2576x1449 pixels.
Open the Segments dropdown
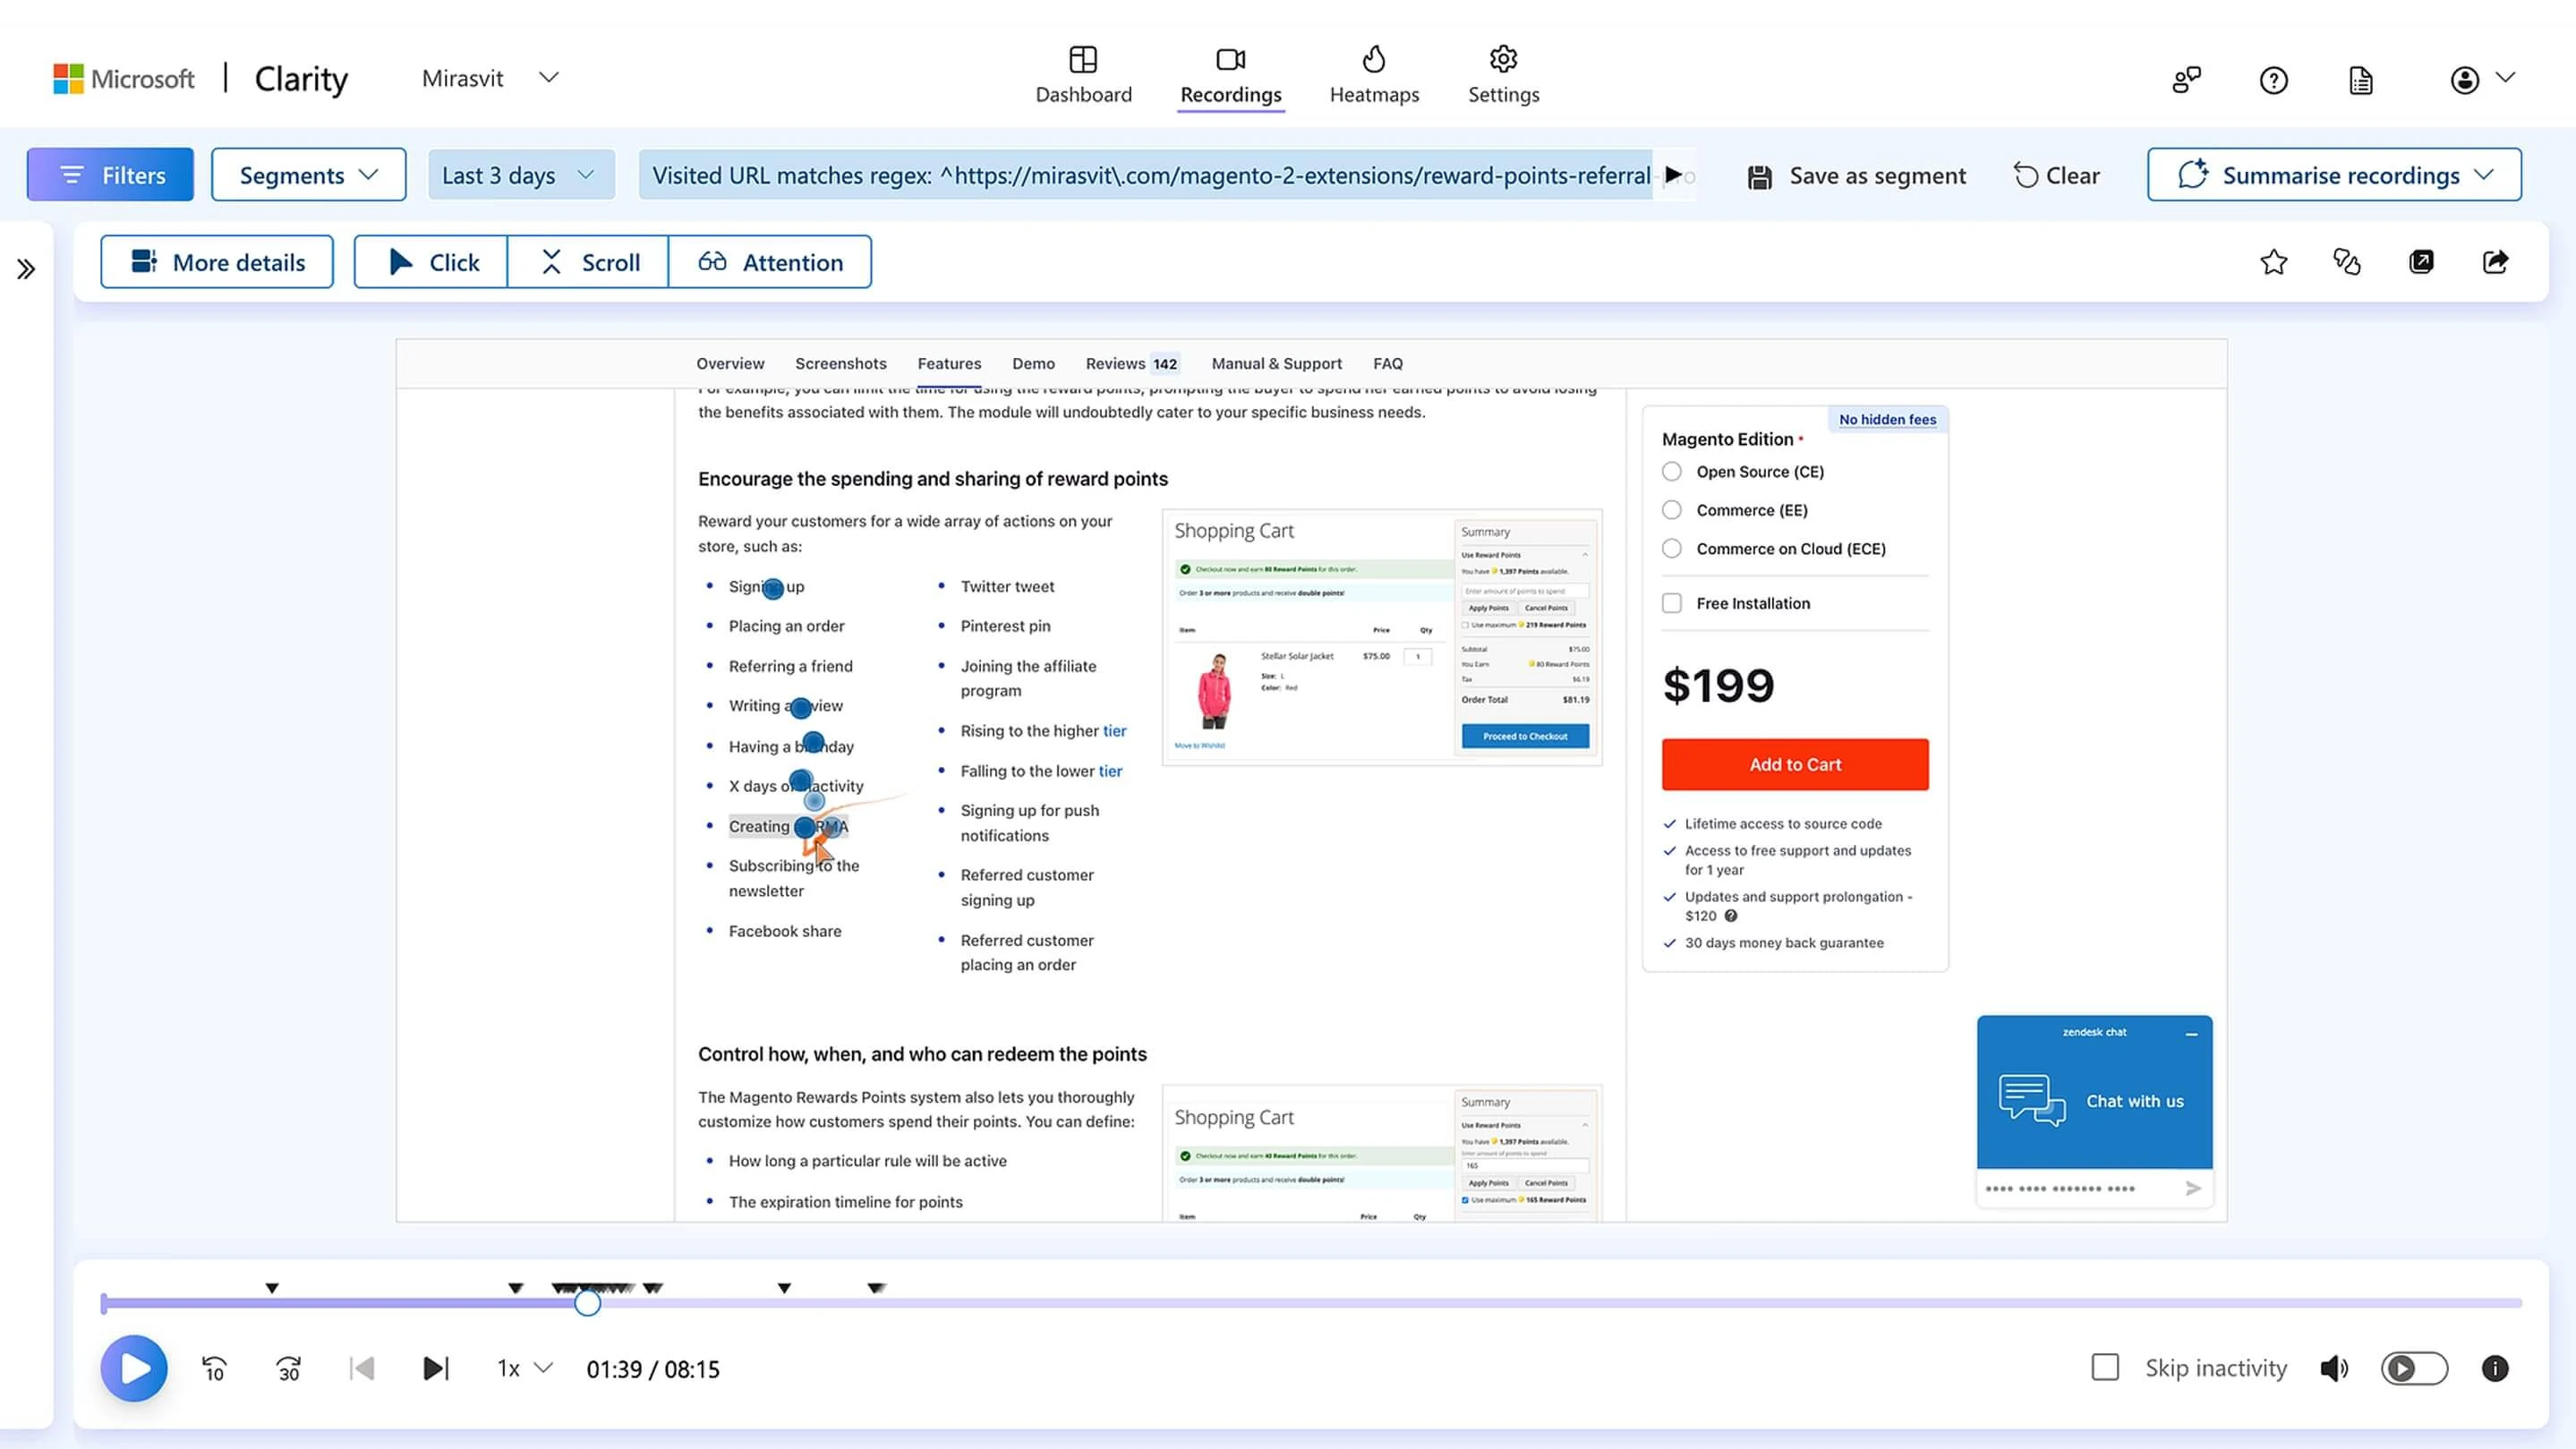tap(308, 175)
